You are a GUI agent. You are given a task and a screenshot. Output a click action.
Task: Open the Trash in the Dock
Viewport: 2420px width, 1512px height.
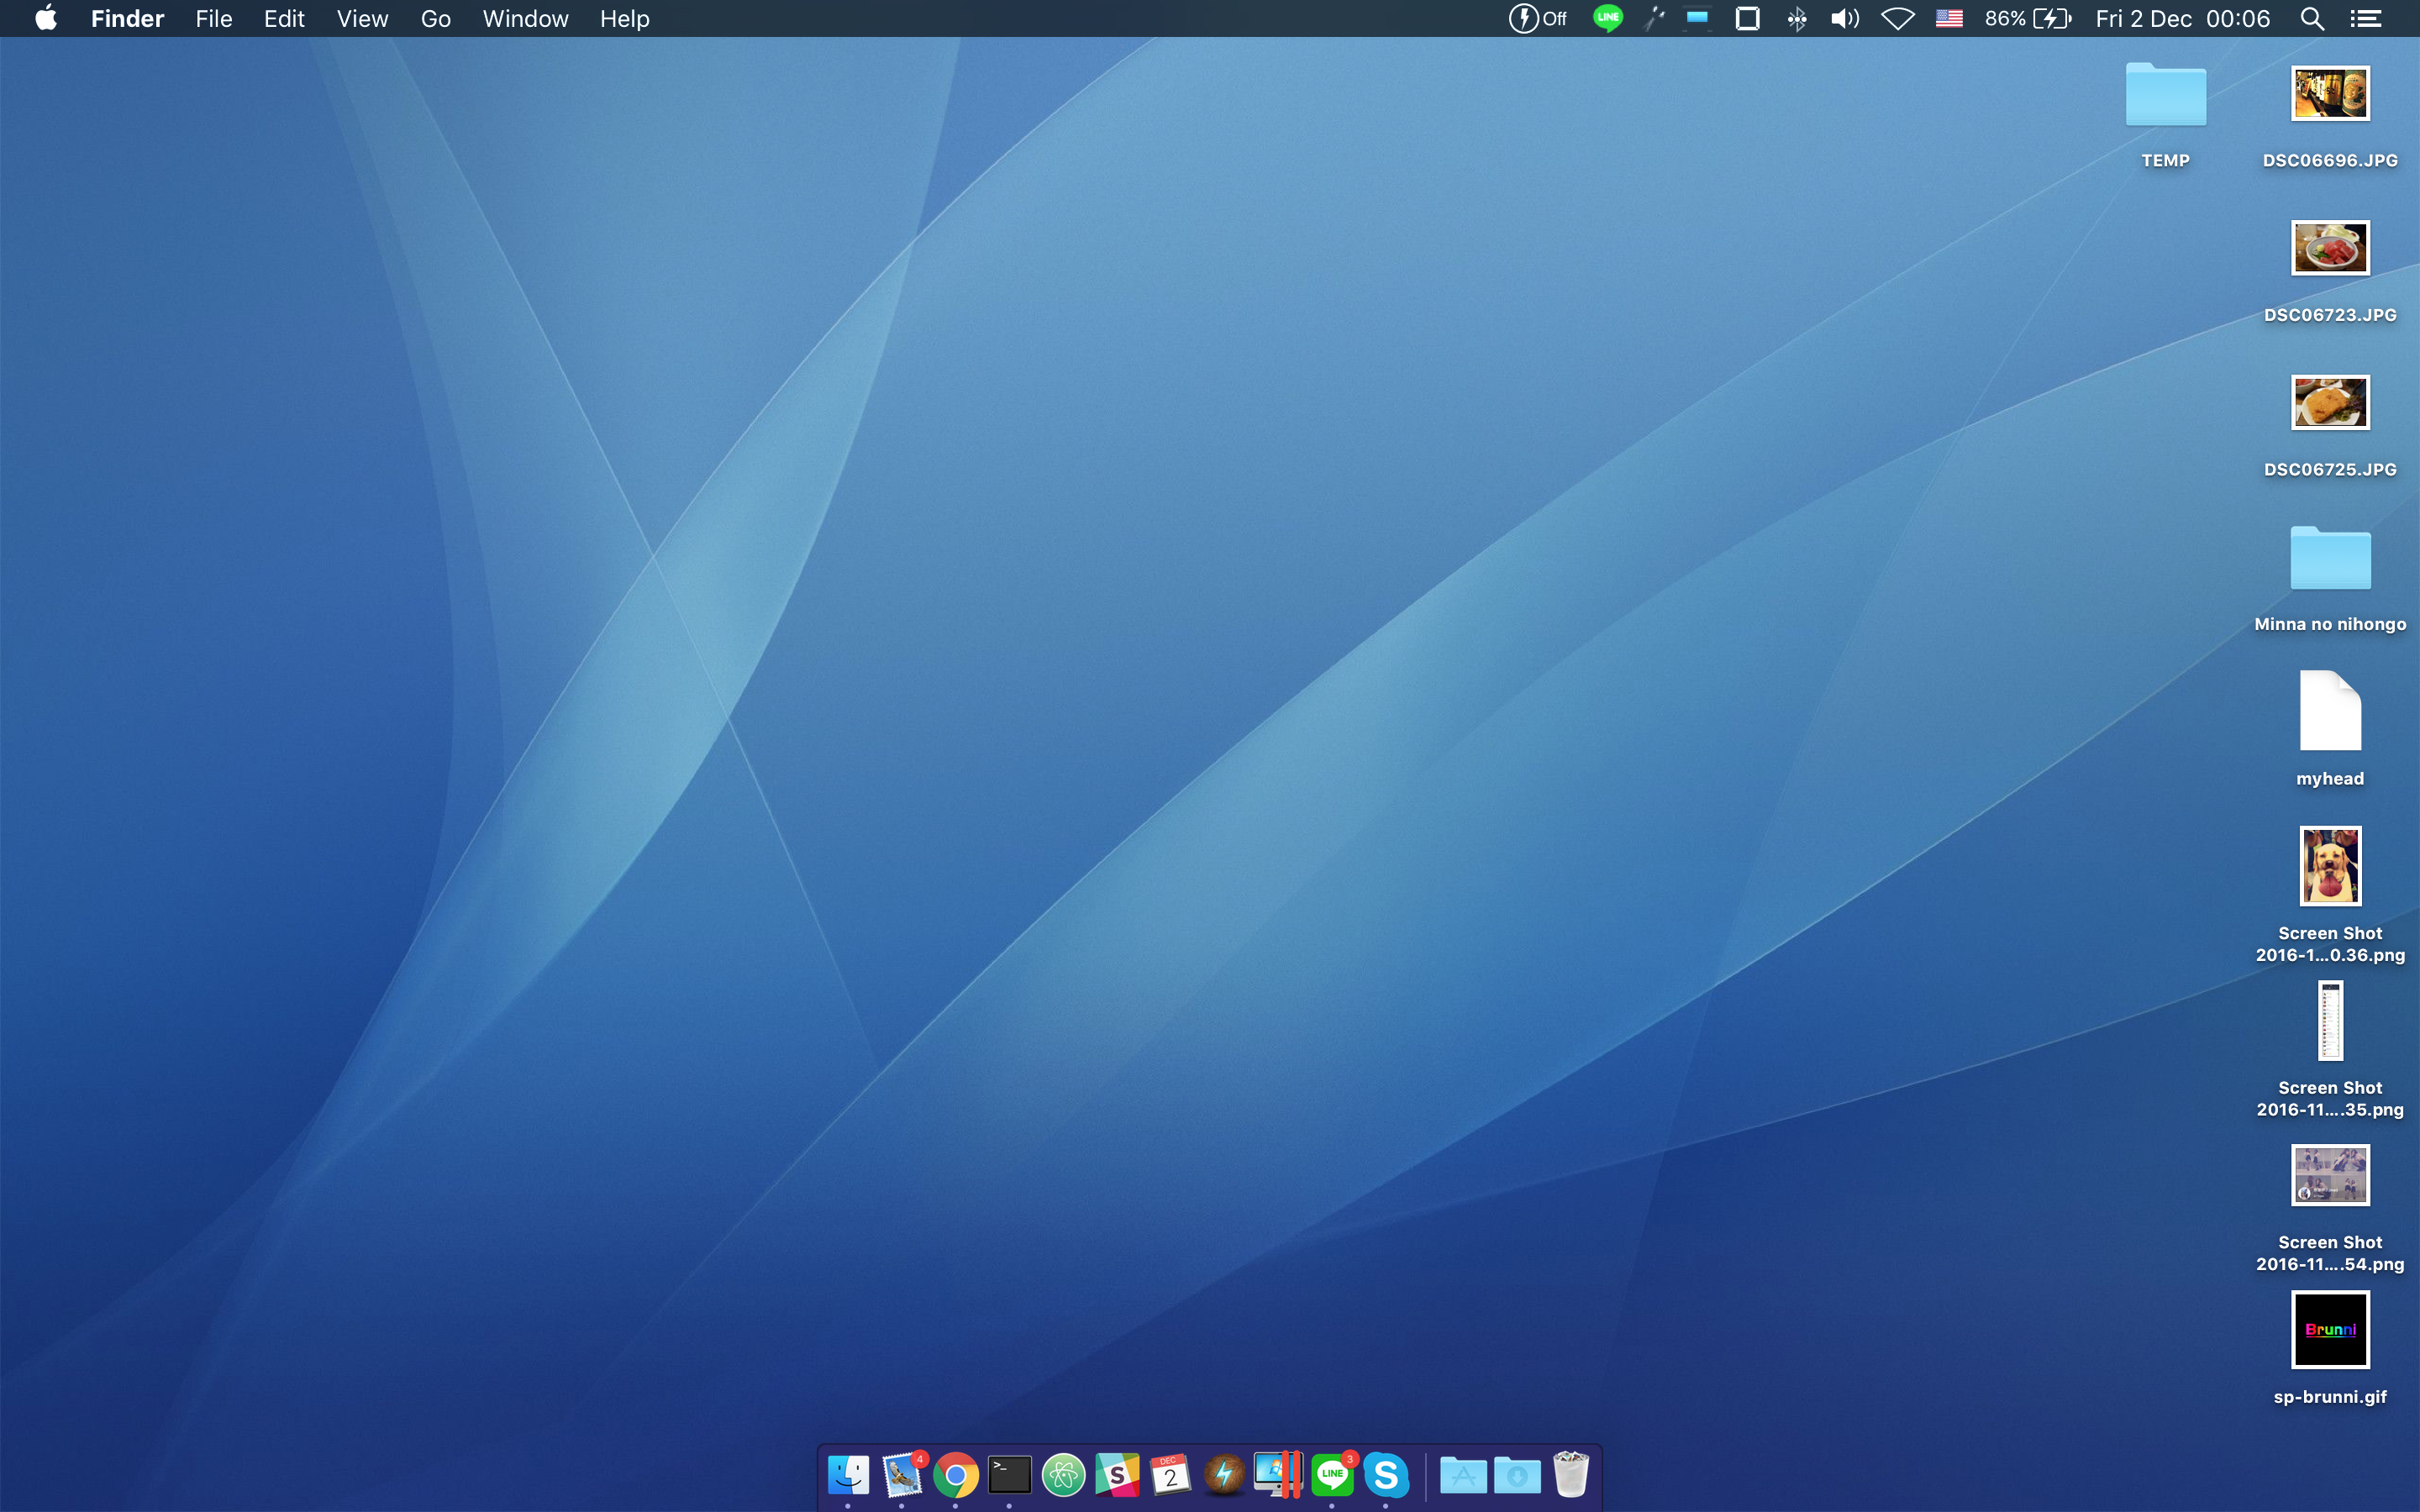click(x=1571, y=1475)
